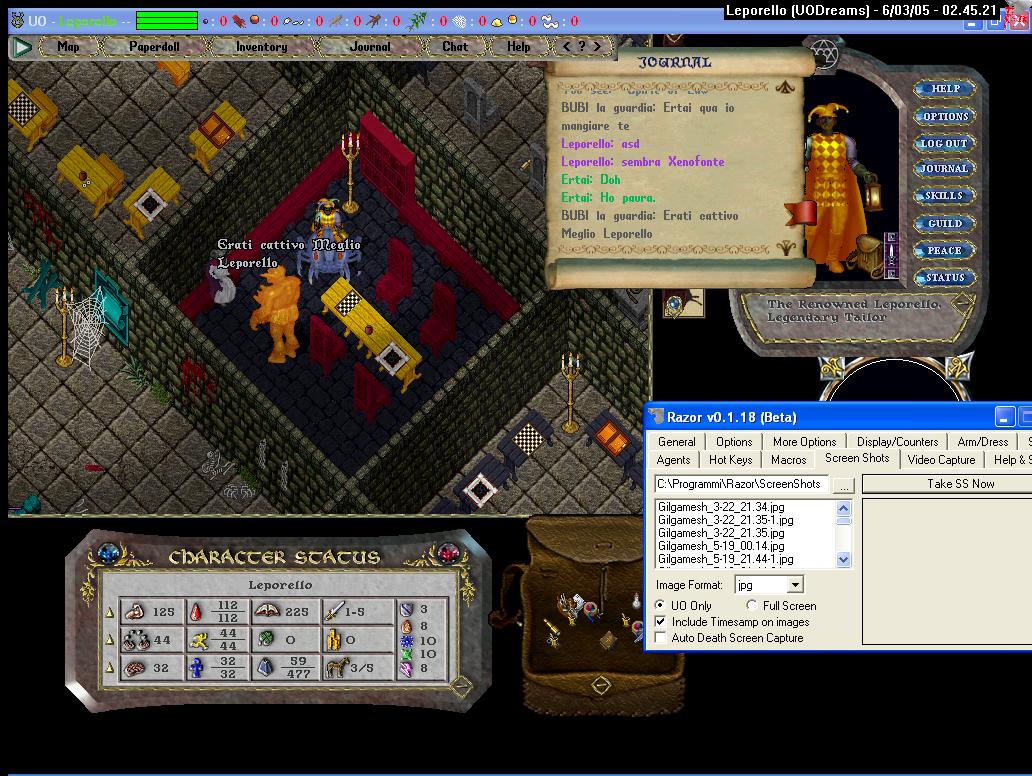Screen dimensions: 1032x776
Task: Click the horse followers icon in Character Status
Action: tap(336, 667)
